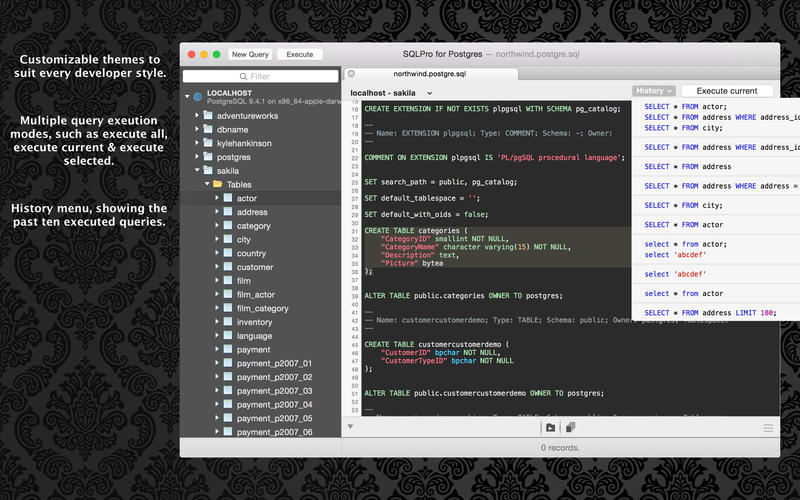Click the Filter search field
This screenshot has width=800, height=500.
[x=260, y=76]
